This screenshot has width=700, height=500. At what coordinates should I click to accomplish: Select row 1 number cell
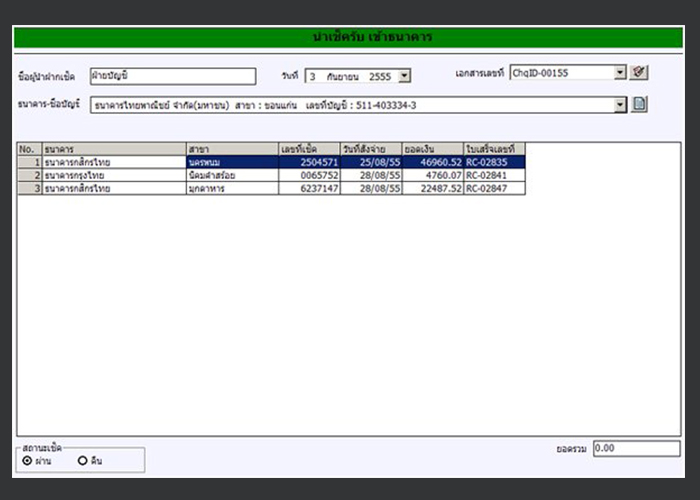click(x=29, y=162)
